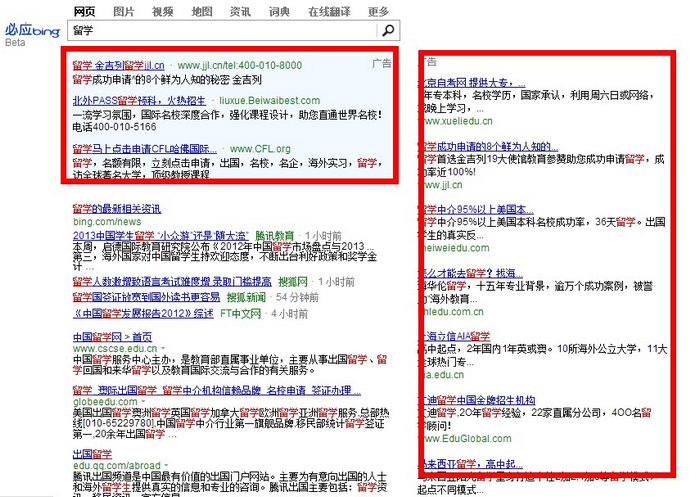This screenshot has width=700, height=497.
Task: Open news 2013中国学生留学 小众游 还是 随大流
Action: (x=161, y=236)
